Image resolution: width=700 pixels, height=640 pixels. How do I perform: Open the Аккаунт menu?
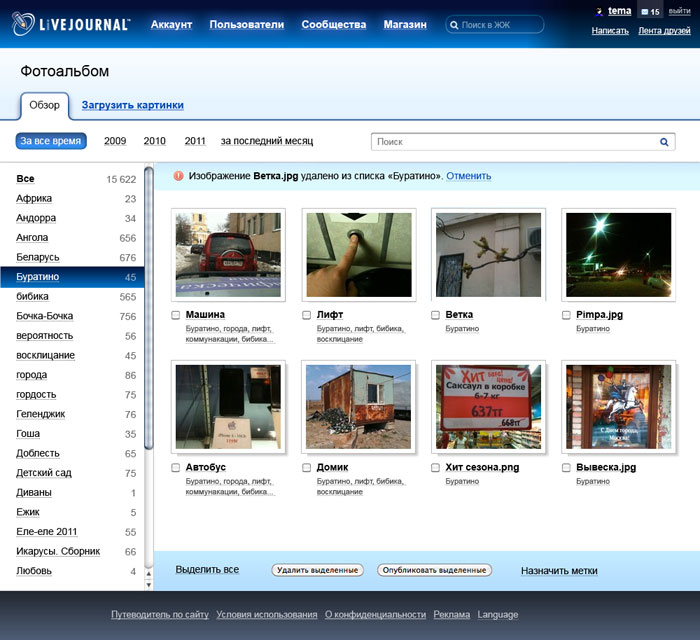(171, 24)
